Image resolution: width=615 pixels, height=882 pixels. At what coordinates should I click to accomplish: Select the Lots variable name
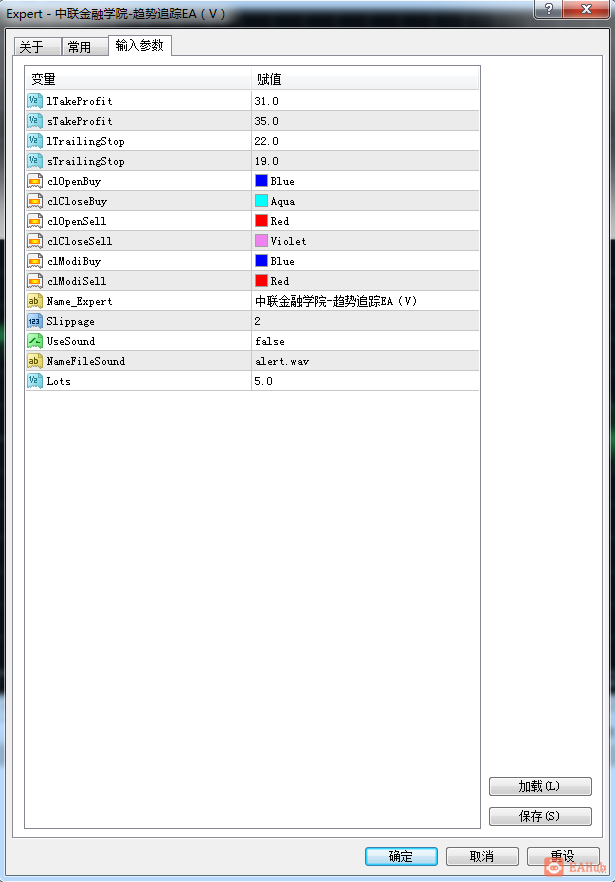tap(59, 381)
